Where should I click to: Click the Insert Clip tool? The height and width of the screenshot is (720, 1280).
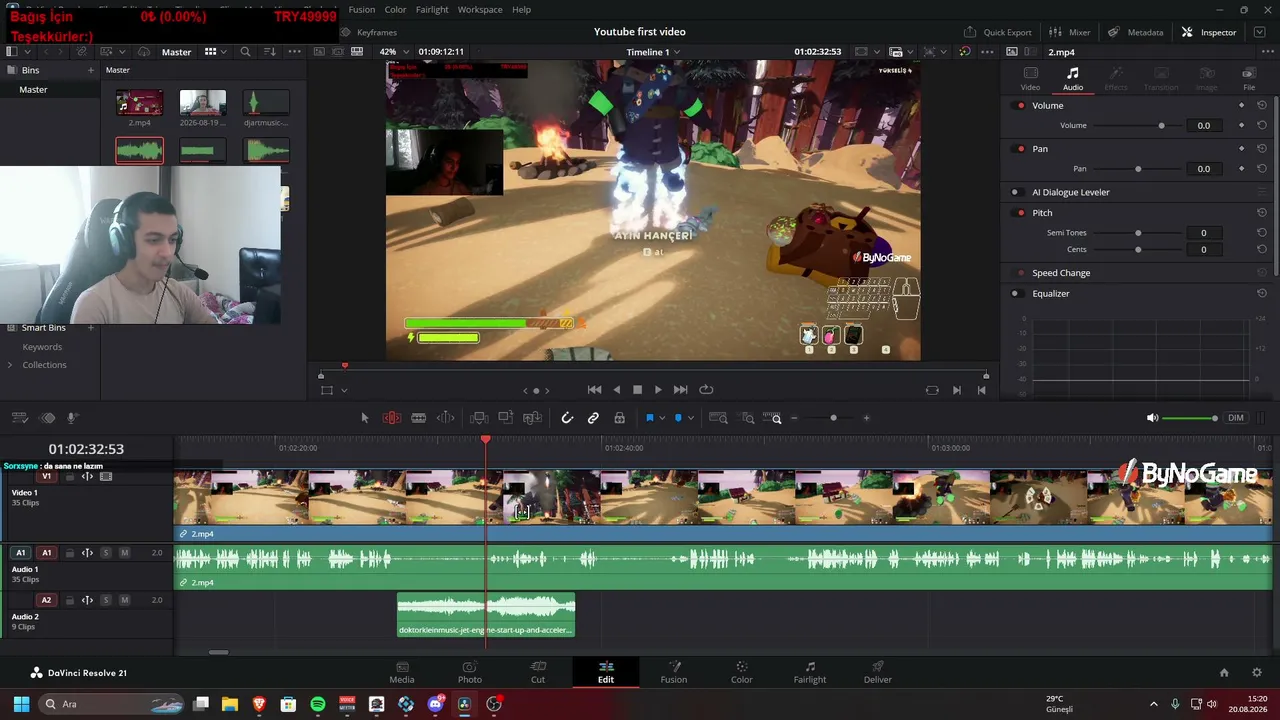(479, 418)
